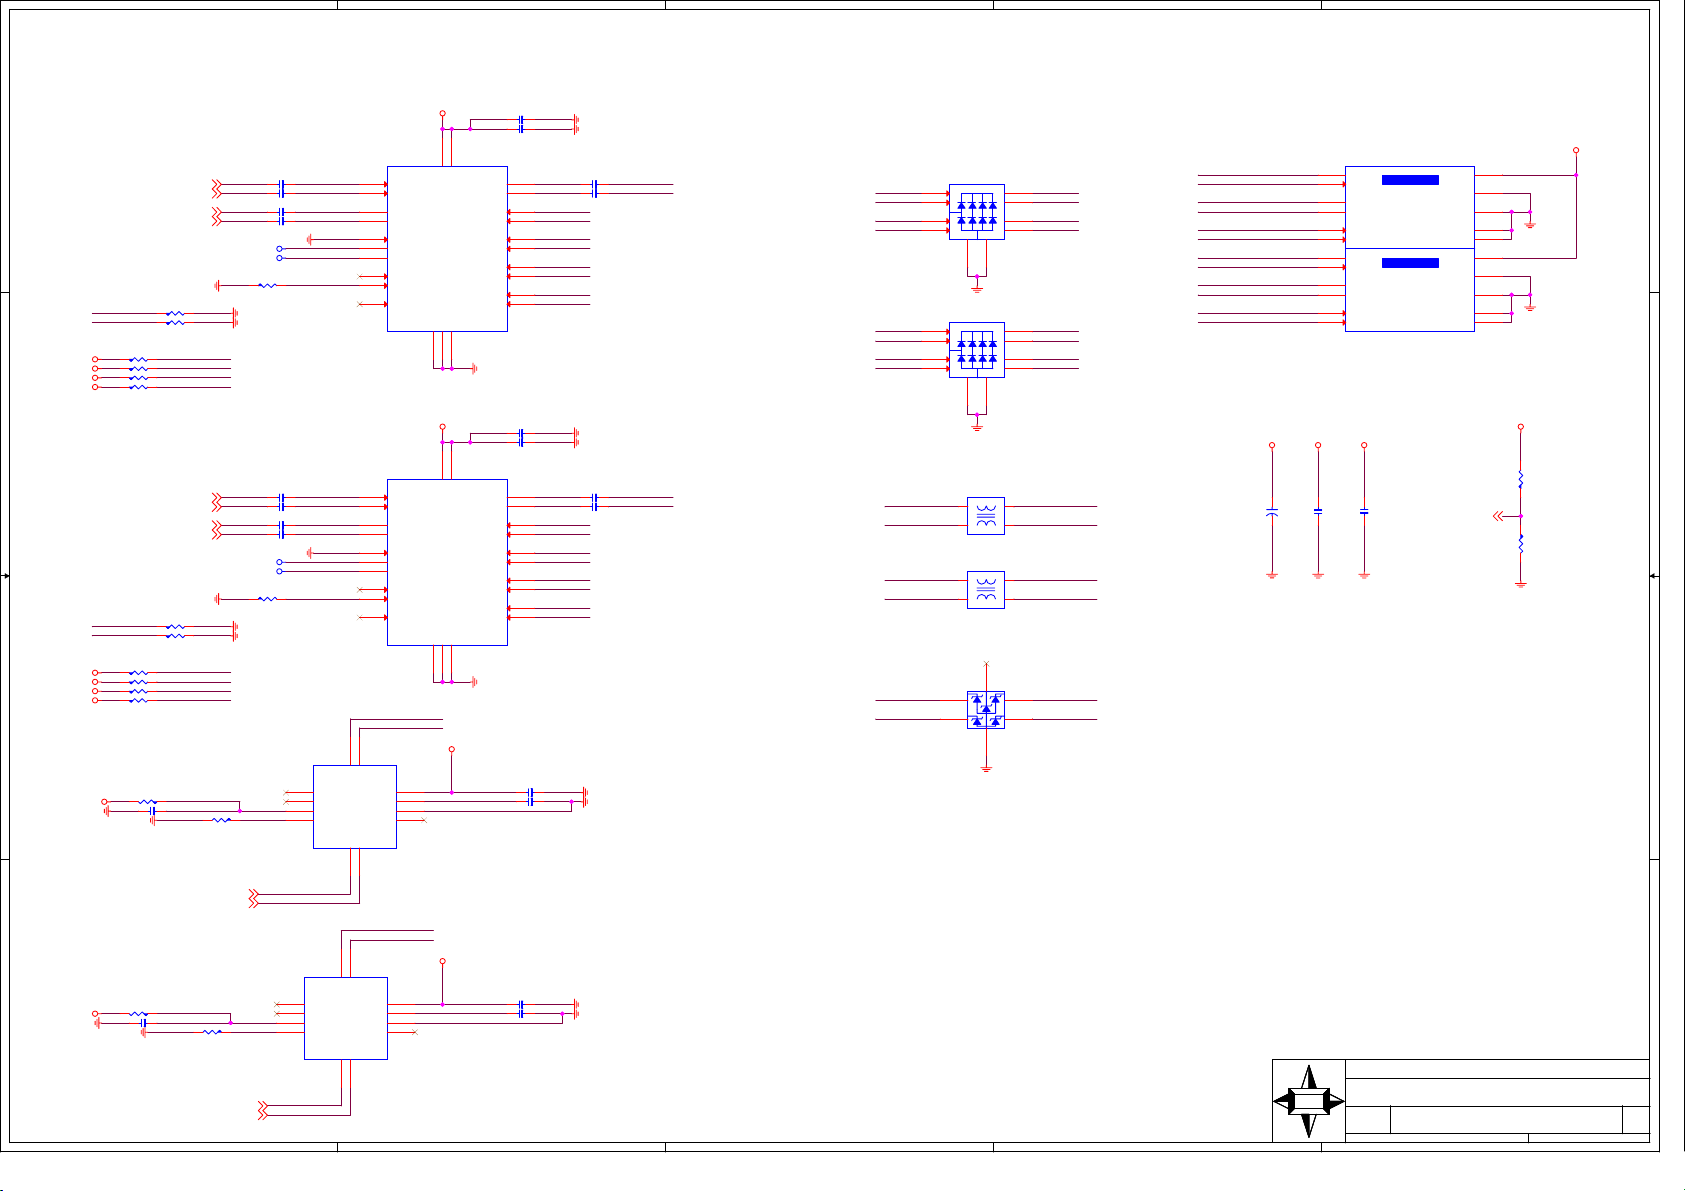Select the upper eight-diode array block
This screenshot has width=1685, height=1191.
coord(977,212)
